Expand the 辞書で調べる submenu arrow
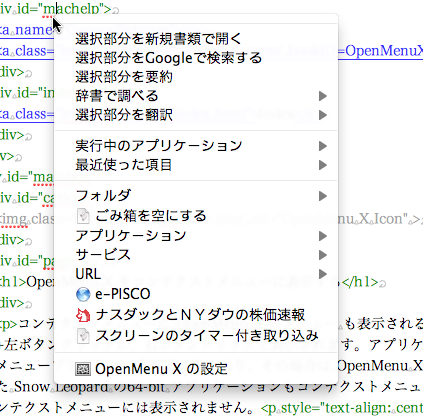The width and height of the screenshot is (423, 418). 322,96
